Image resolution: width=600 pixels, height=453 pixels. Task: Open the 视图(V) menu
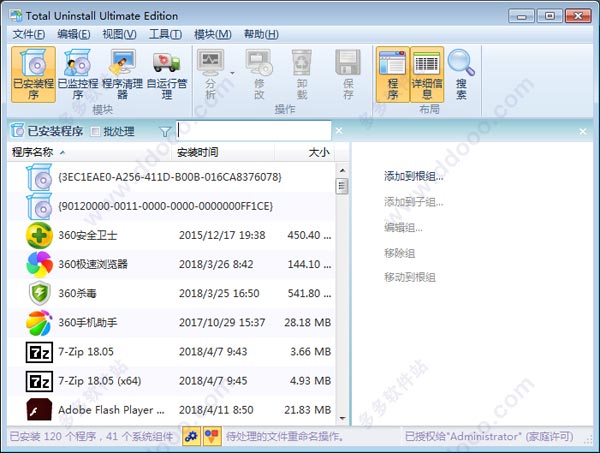pyautogui.click(x=119, y=34)
